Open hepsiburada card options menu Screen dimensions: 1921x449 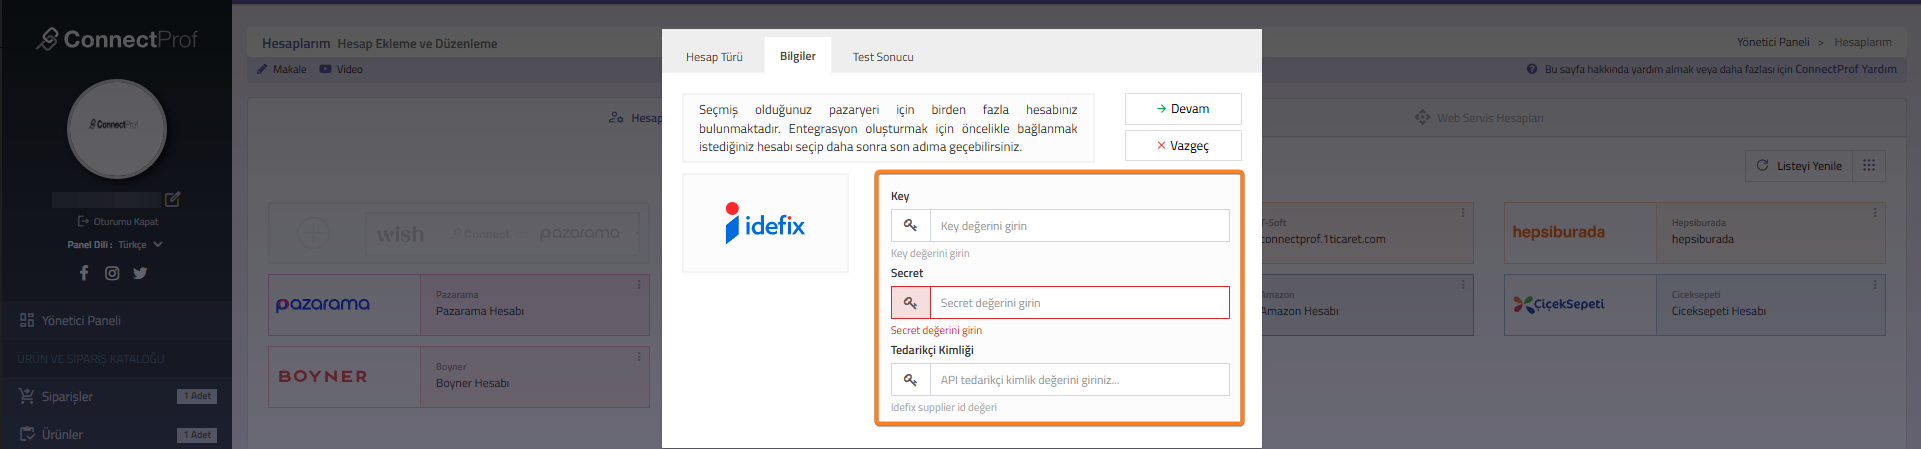(1875, 213)
